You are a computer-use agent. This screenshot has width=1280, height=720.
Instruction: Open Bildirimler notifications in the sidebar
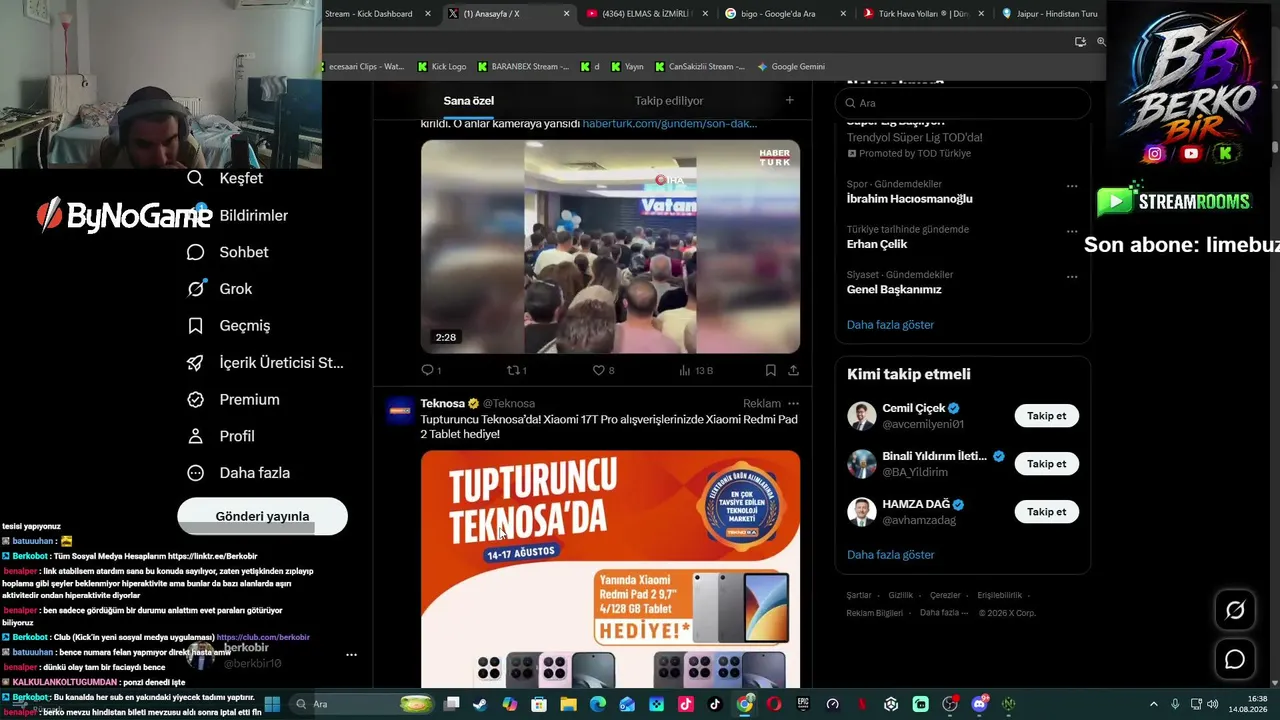(x=240, y=215)
